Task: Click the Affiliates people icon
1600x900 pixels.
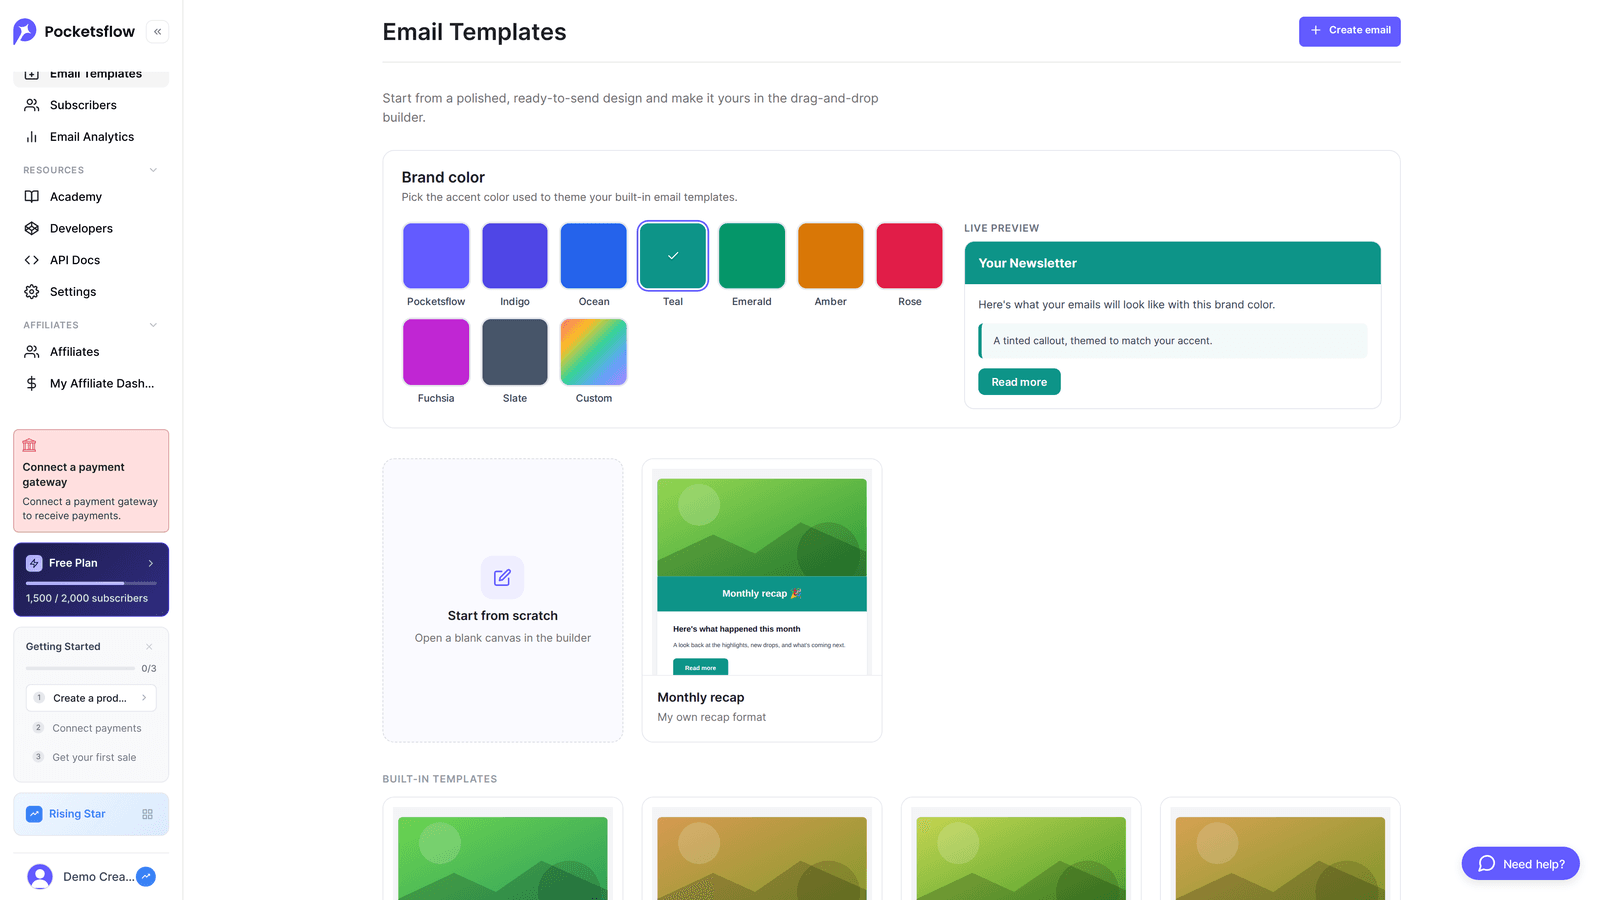Action: tap(32, 352)
